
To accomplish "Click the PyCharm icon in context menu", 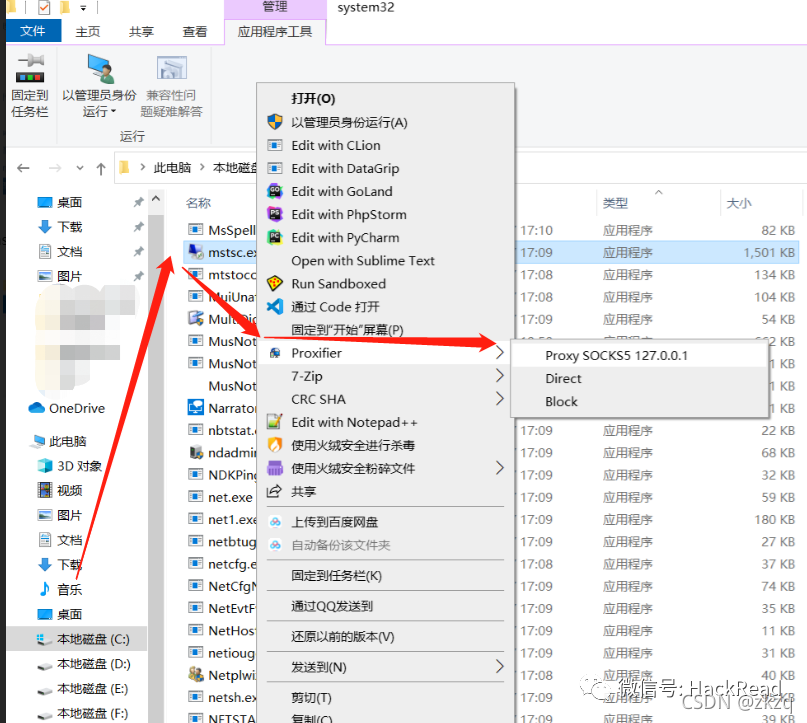I will pyautogui.click(x=275, y=237).
